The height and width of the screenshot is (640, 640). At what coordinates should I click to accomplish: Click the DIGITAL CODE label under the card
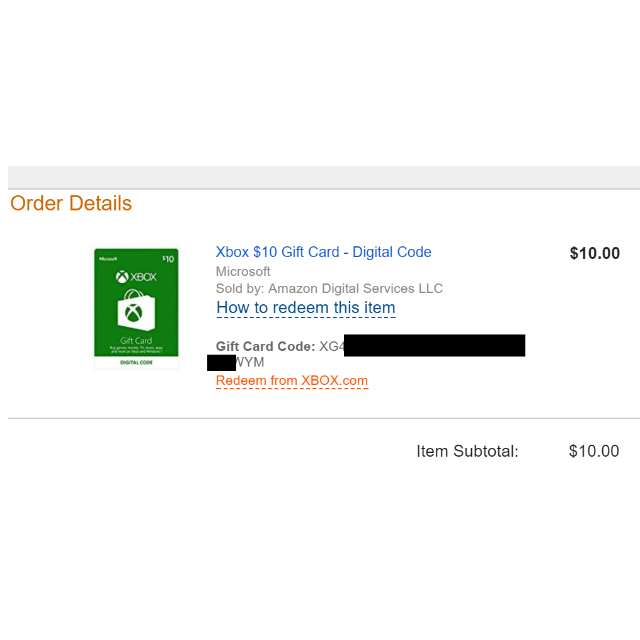[136, 362]
